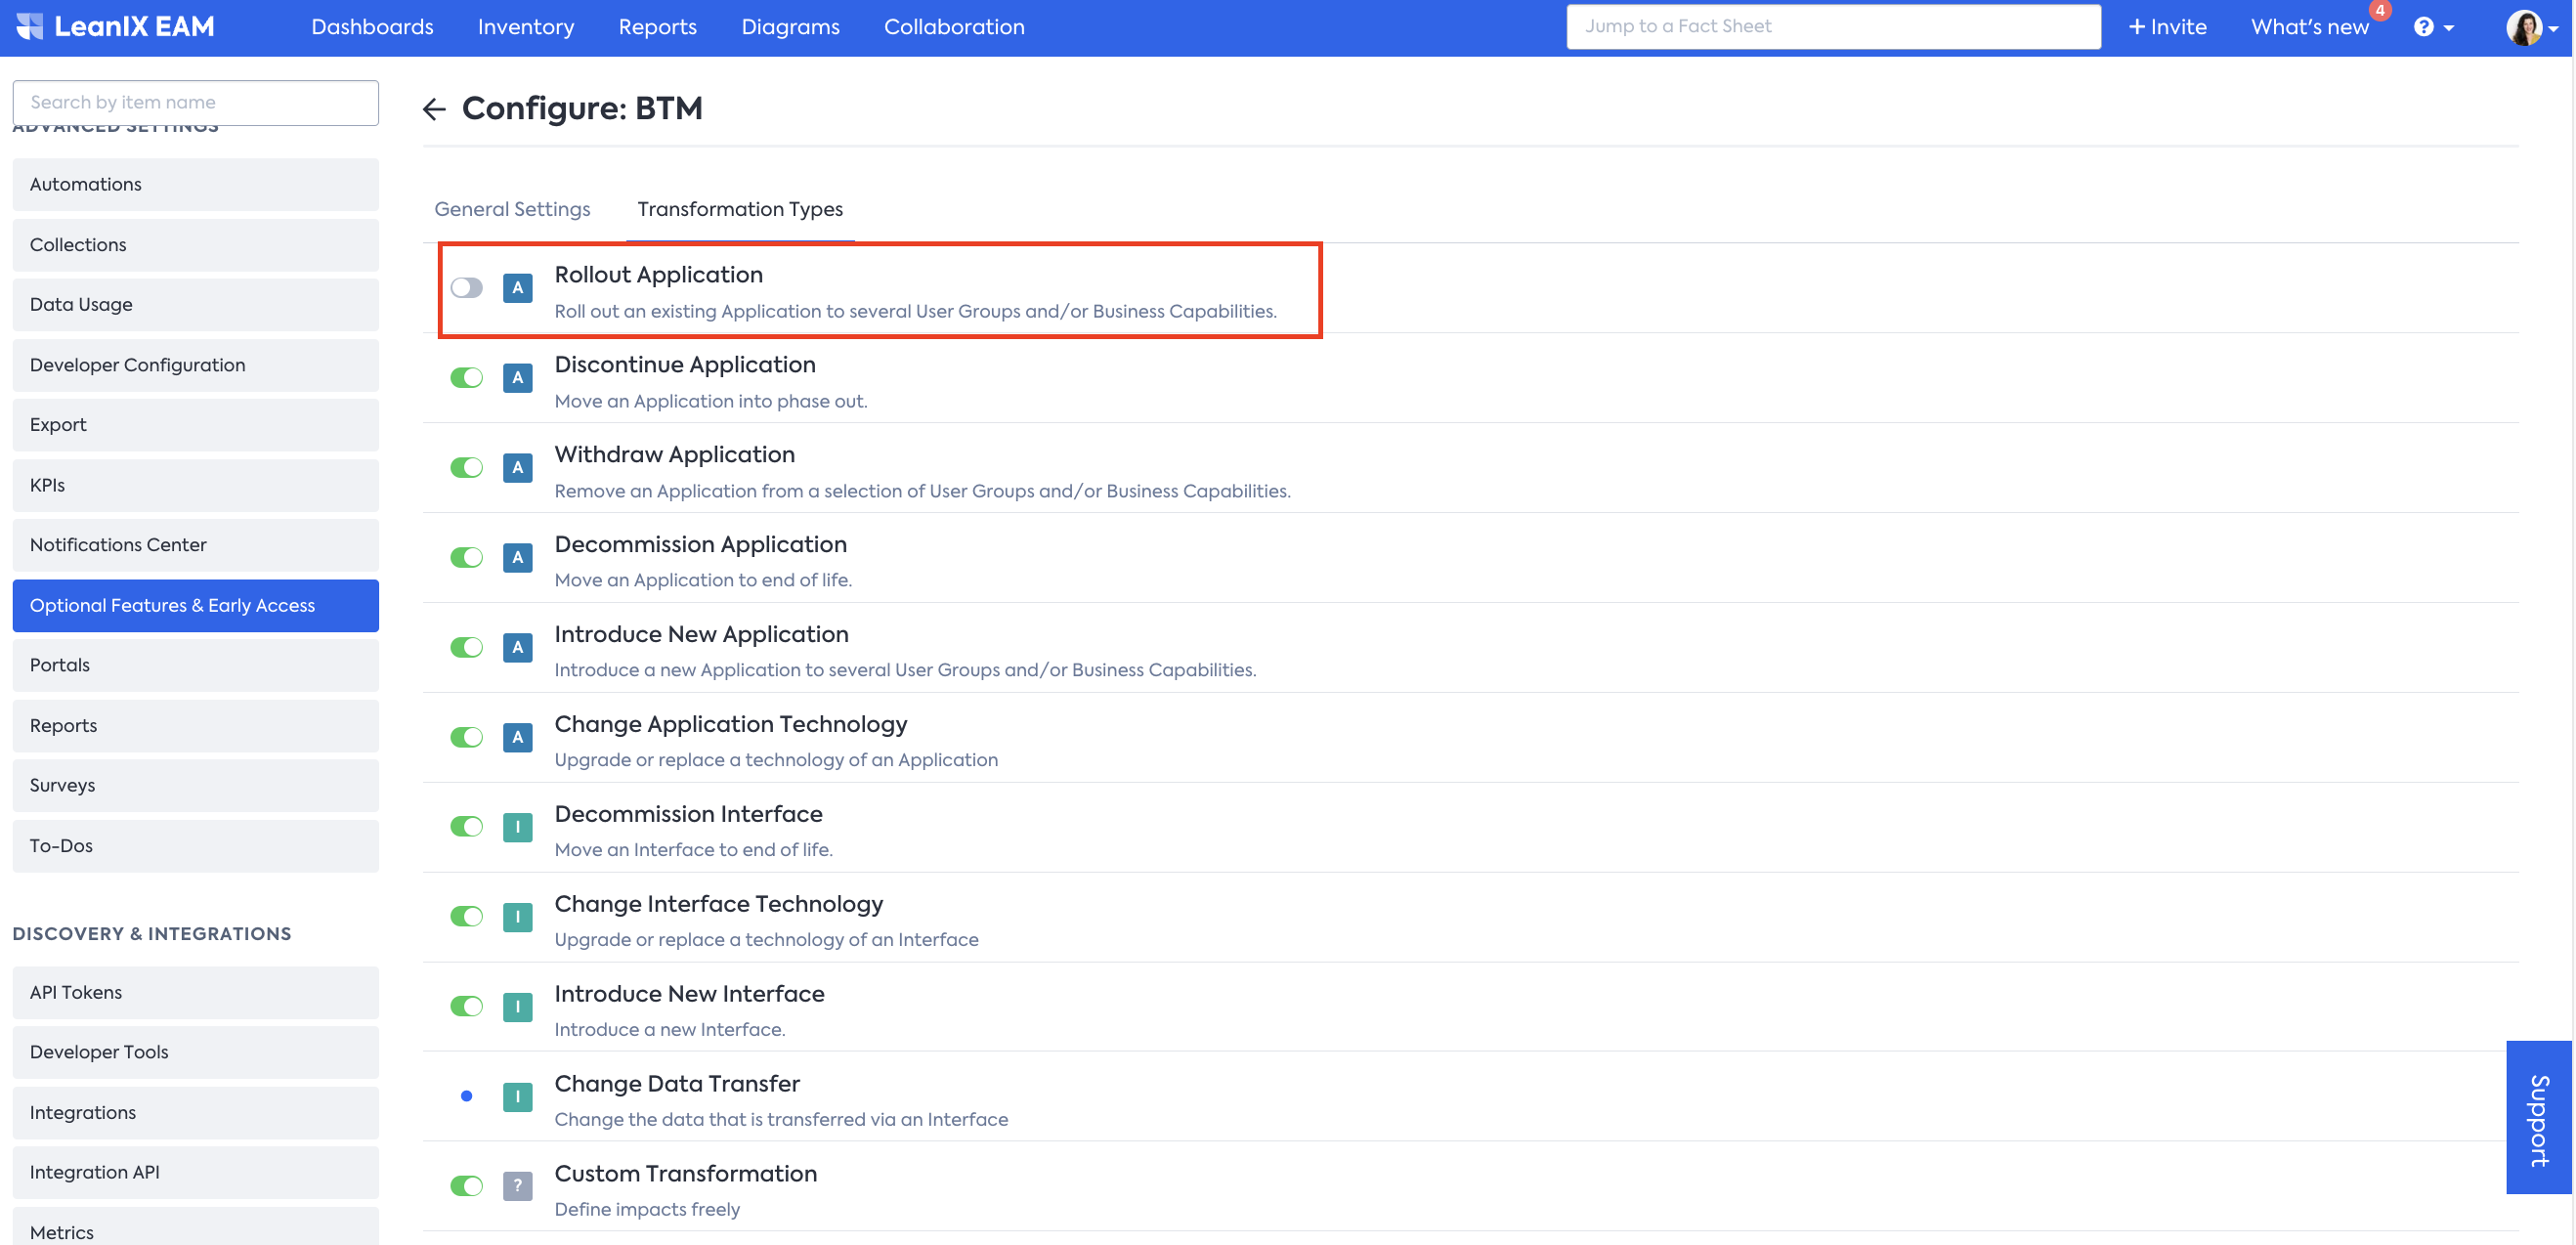The height and width of the screenshot is (1245, 2576).
Task: Open the Inventory menu
Action: (x=526, y=27)
